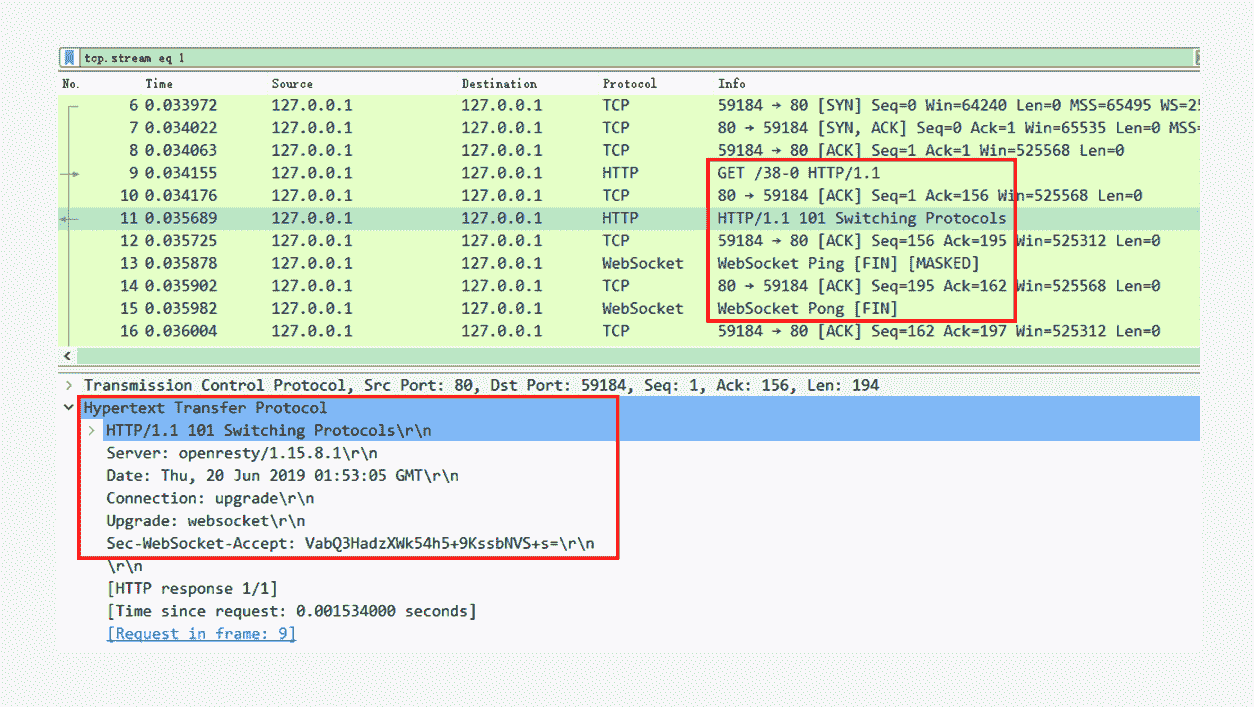The image size is (1254, 707).
Task: Click the tcp.stream eq 1 filter field
Action: click(636, 58)
